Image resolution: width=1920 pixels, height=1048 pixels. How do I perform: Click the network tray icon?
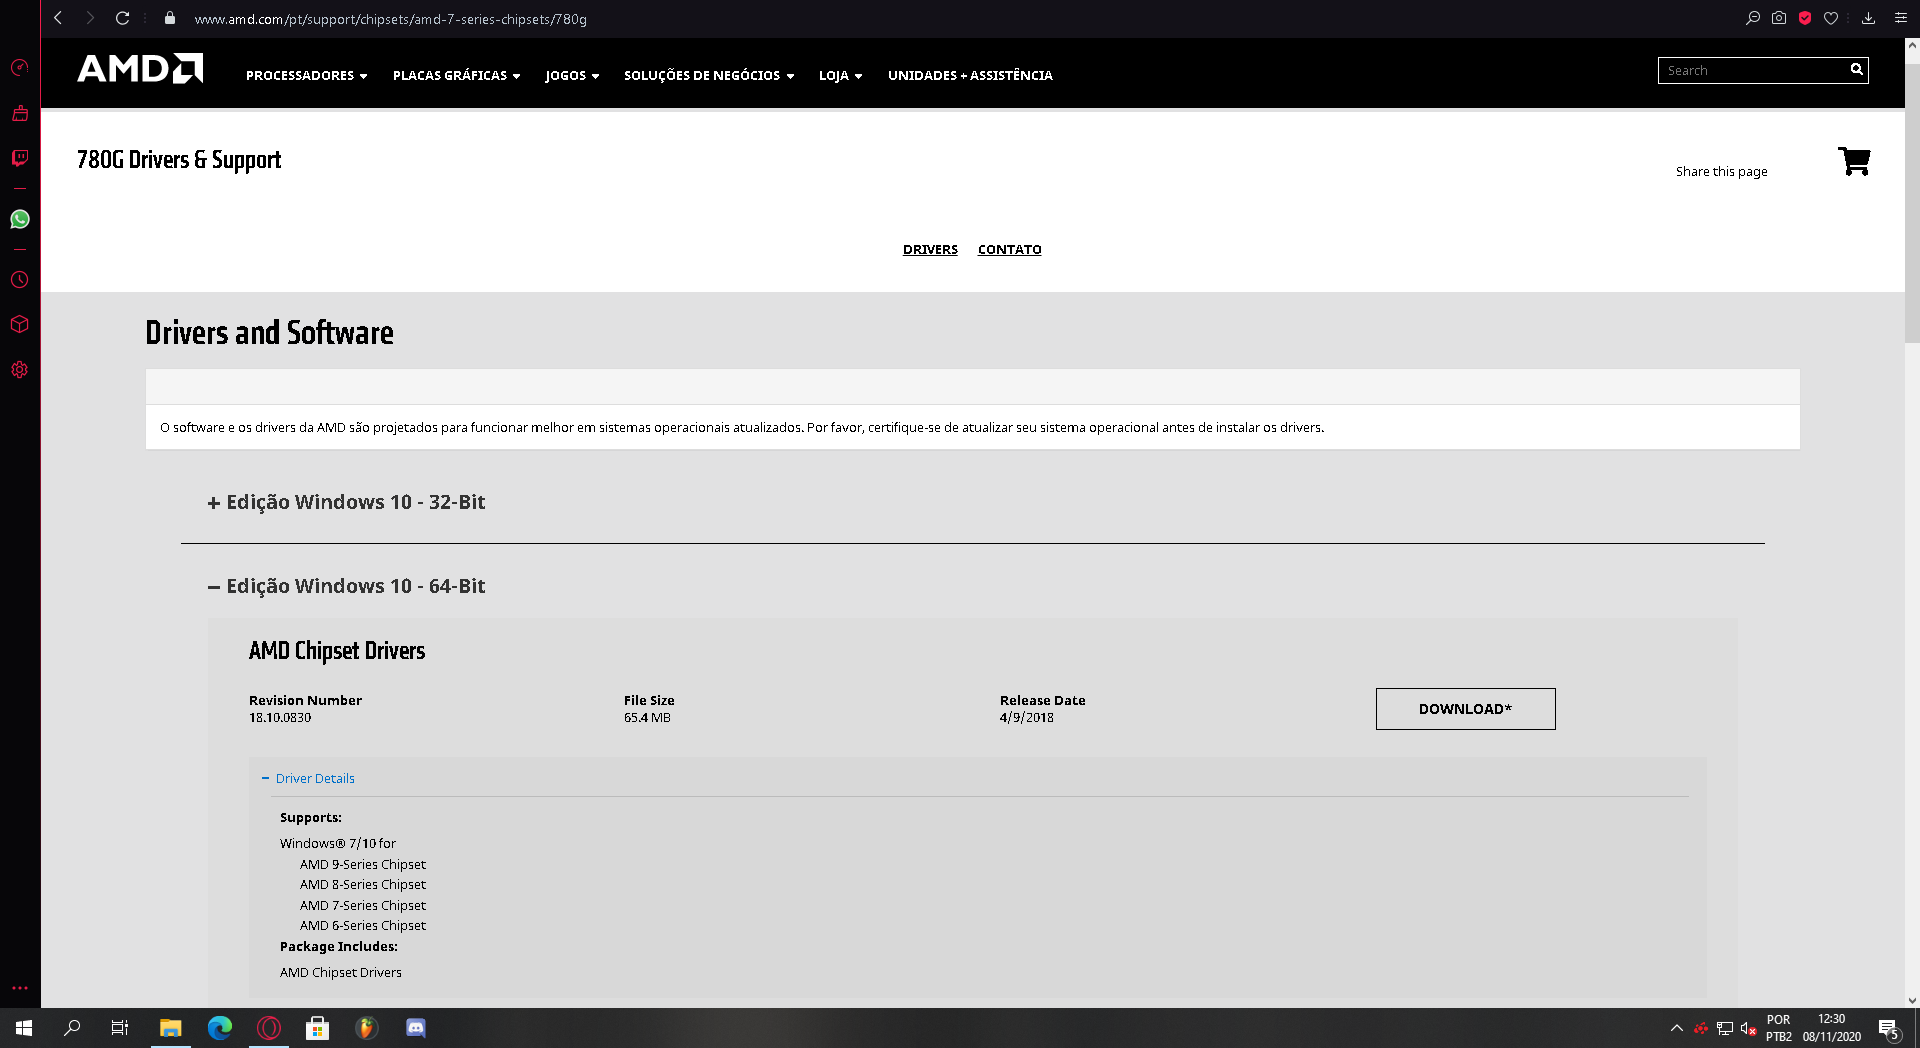[x=1725, y=1028]
